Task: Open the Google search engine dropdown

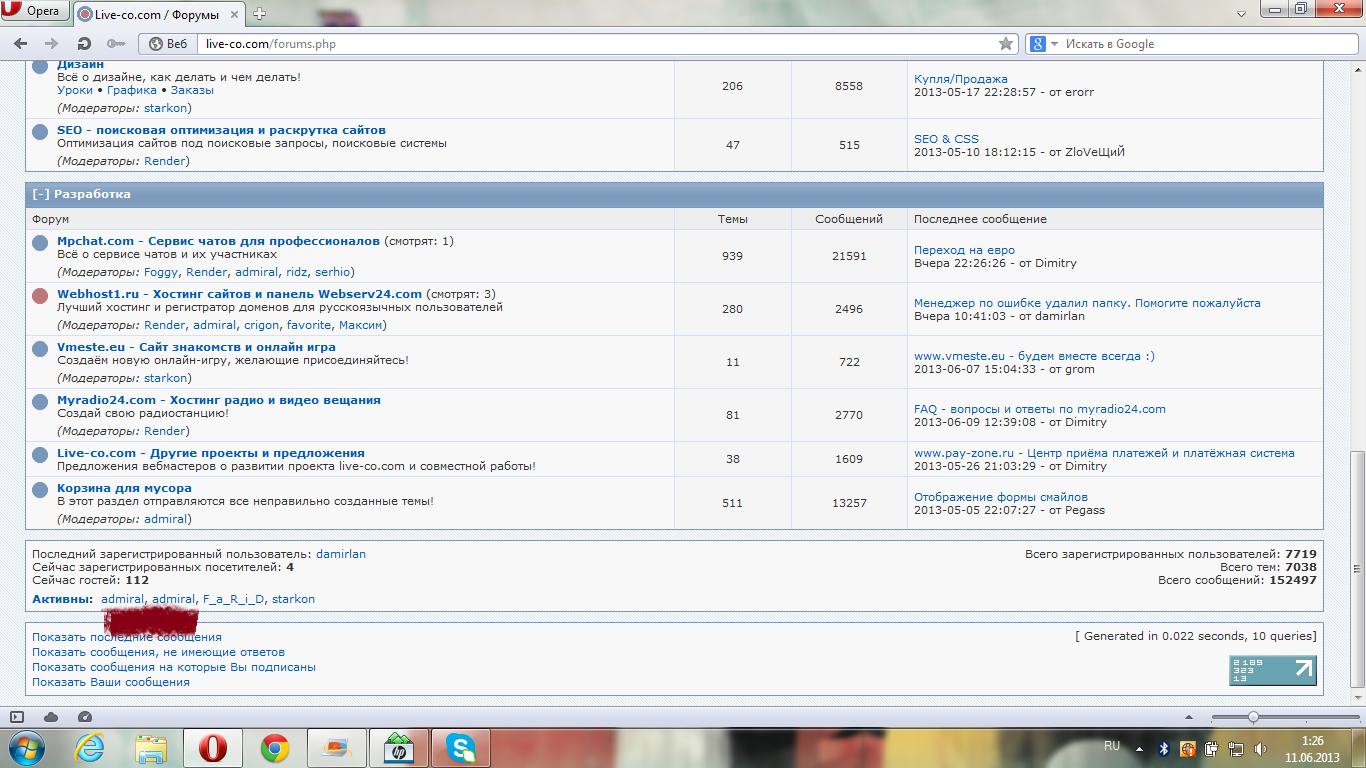Action: 1040,44
